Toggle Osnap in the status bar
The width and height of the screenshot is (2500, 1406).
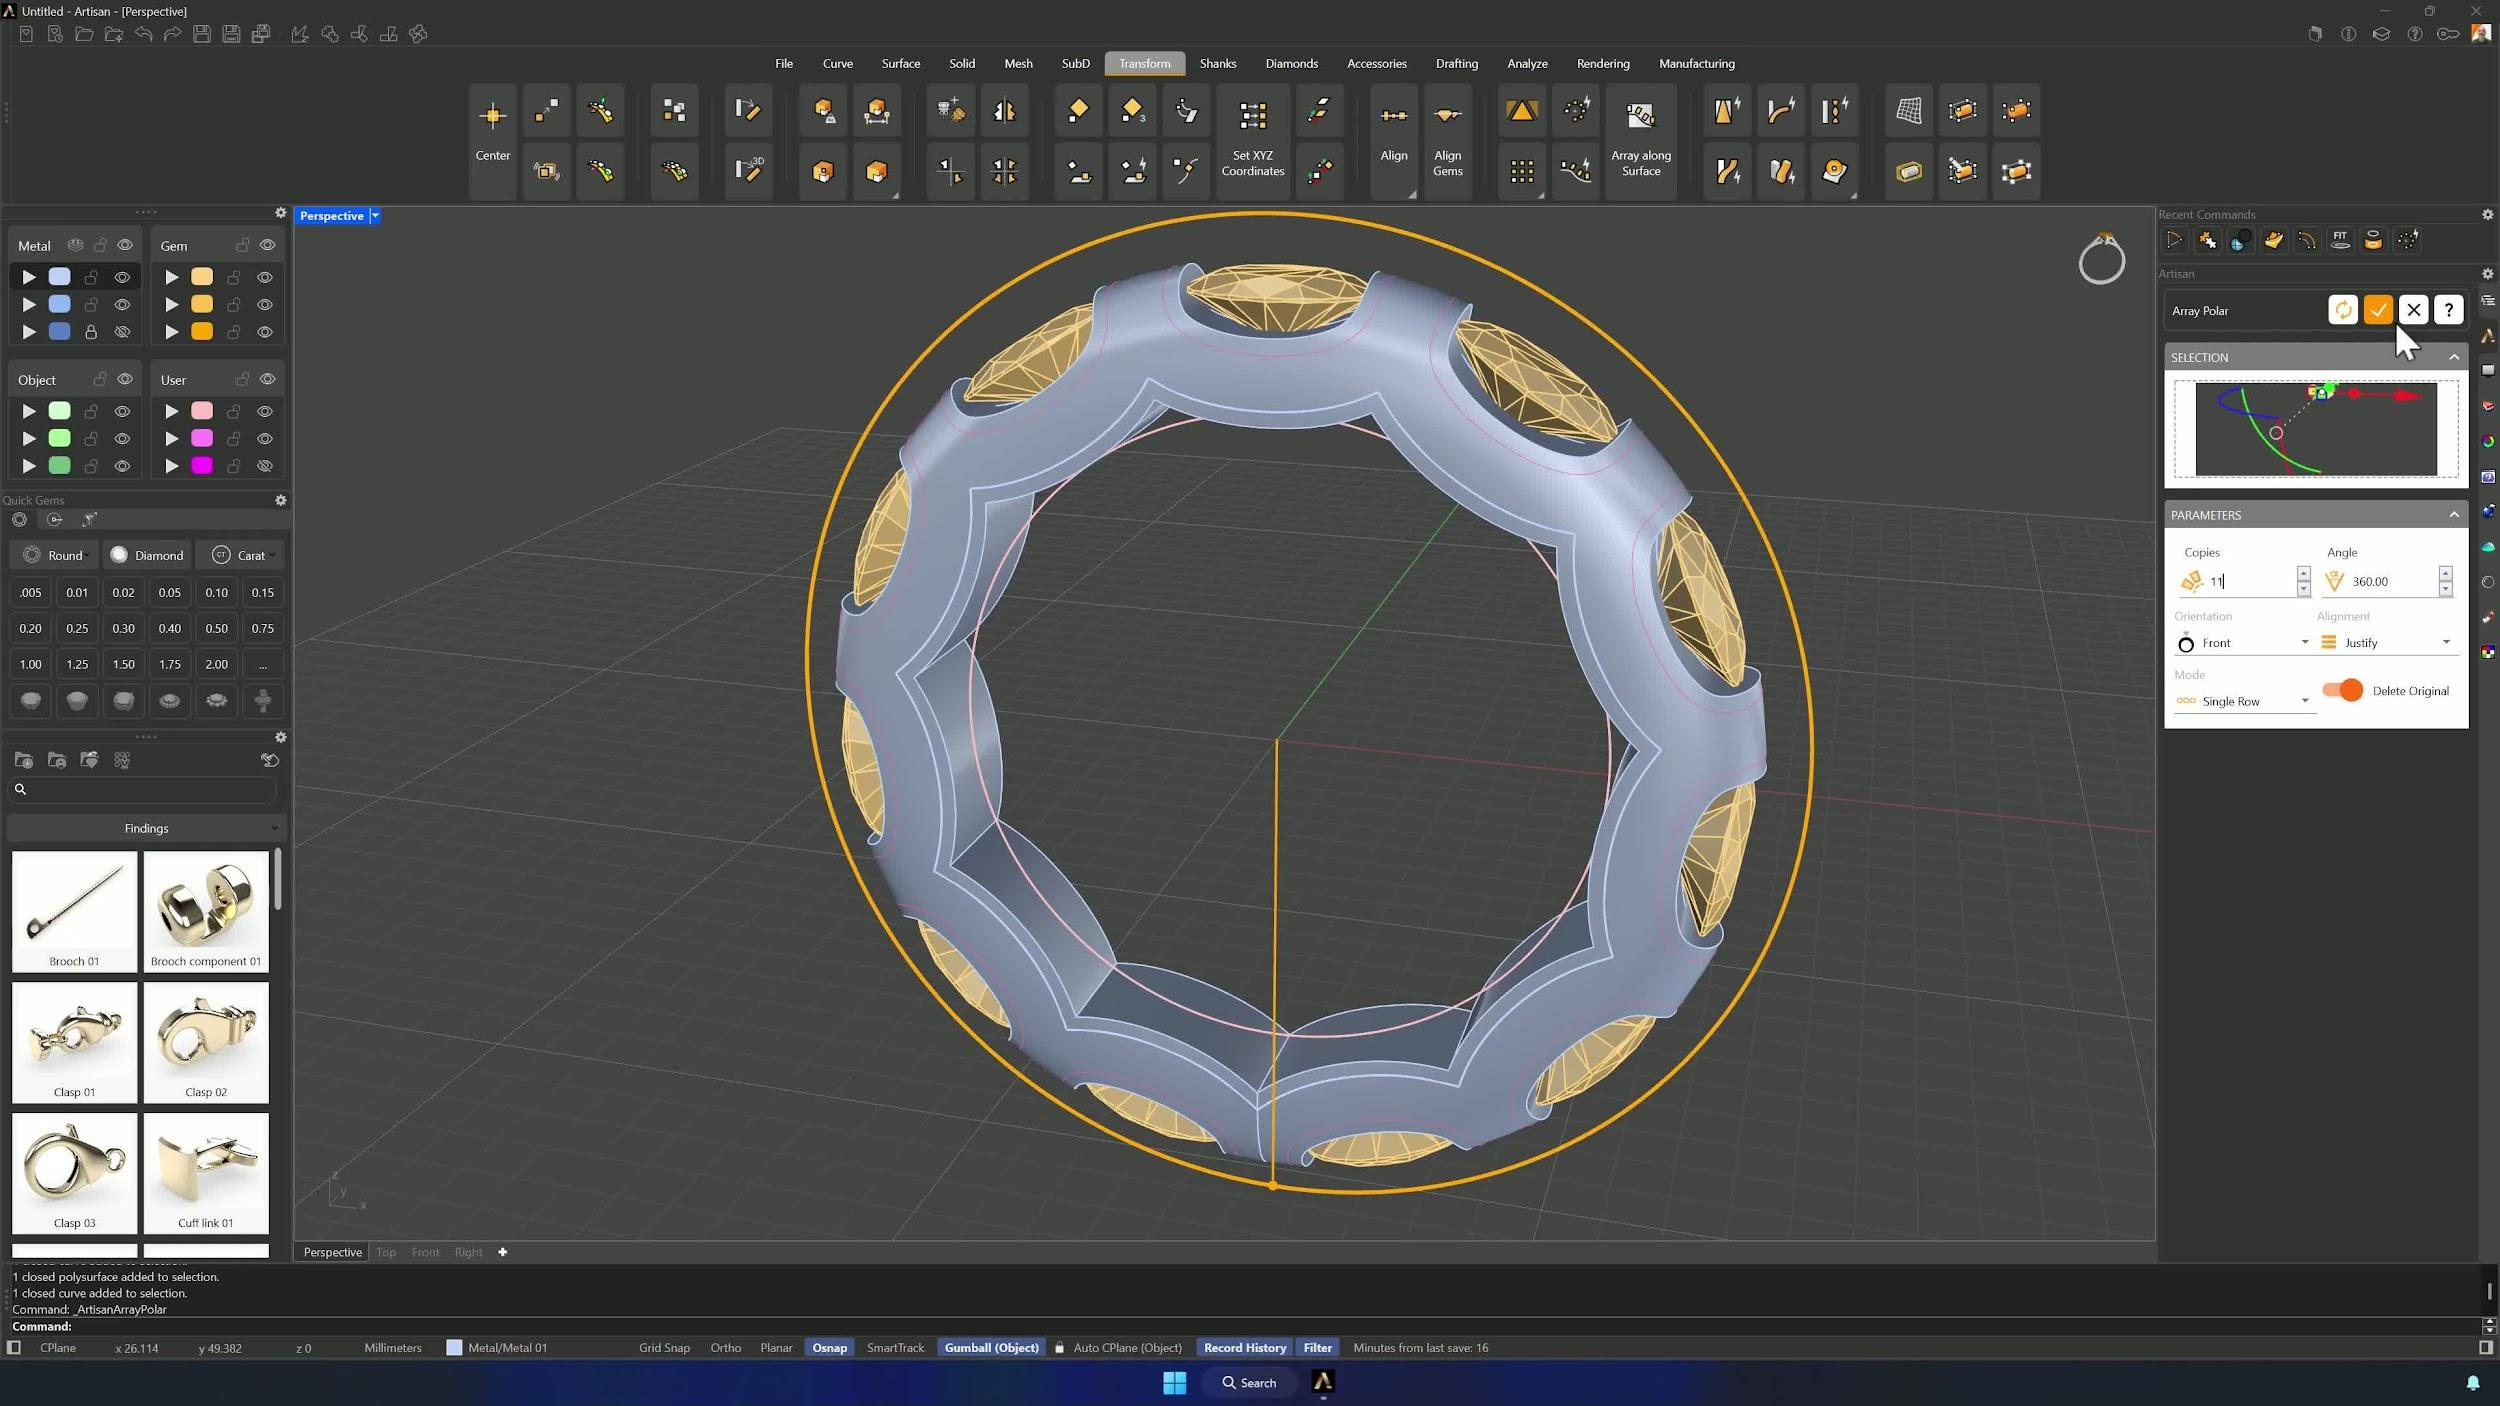[x=829, y=1347]
